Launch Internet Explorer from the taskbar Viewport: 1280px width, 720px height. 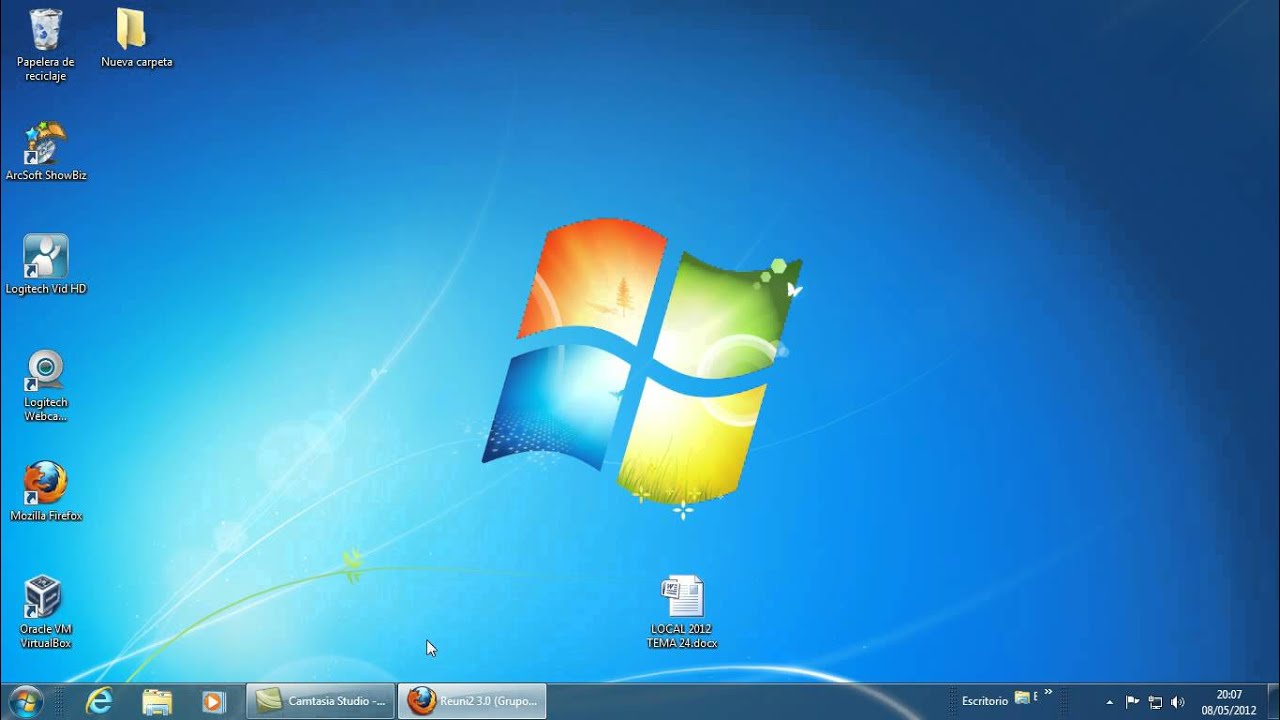99,701
